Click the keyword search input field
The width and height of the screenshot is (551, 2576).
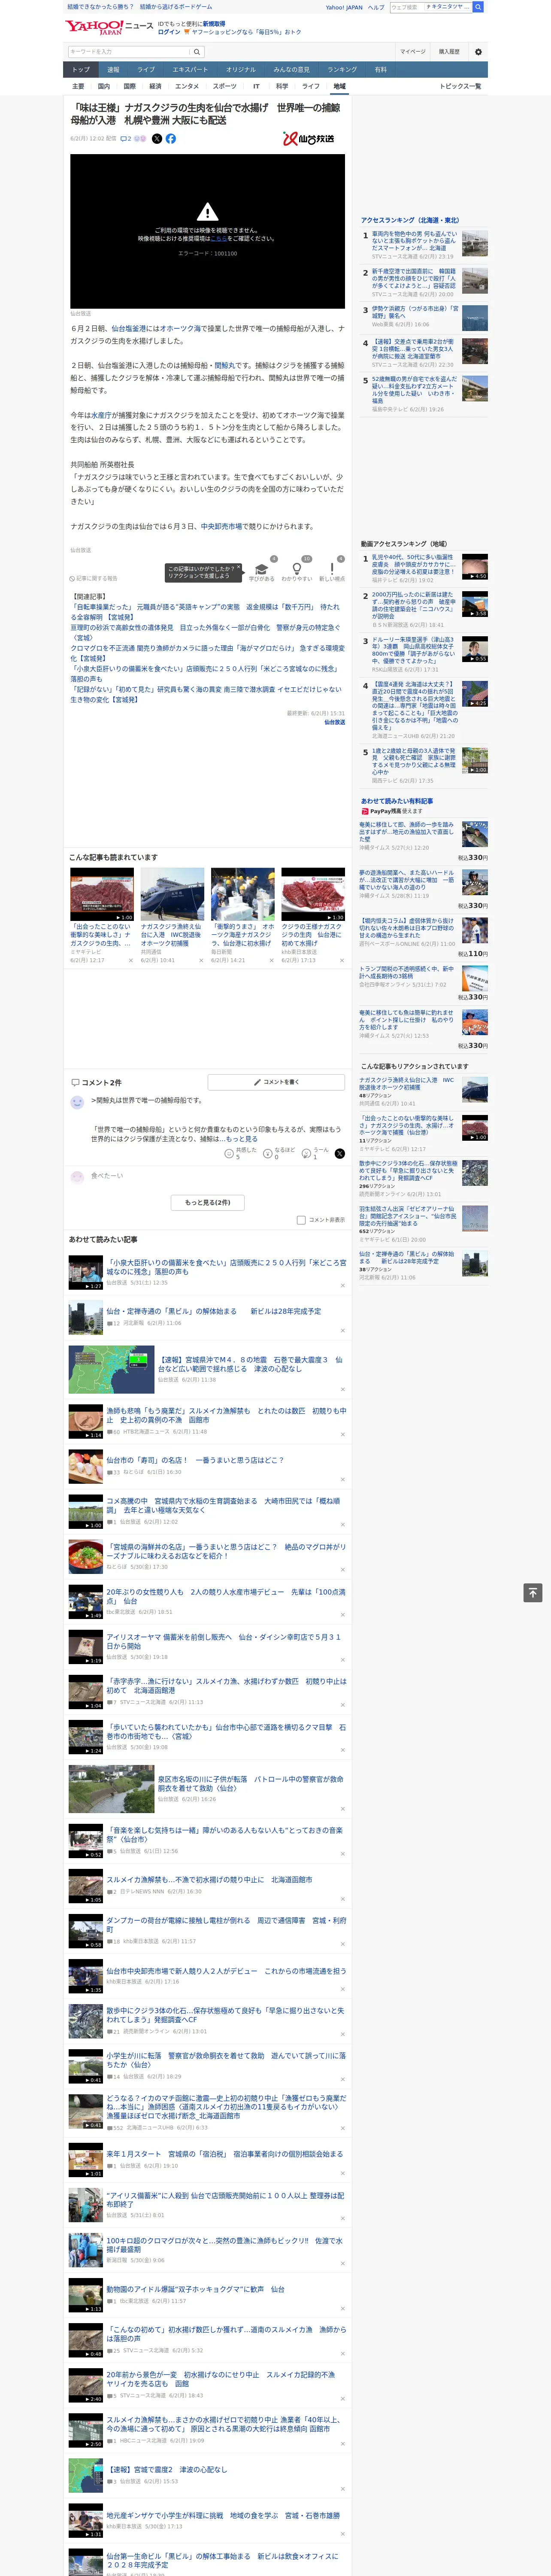[x=128, y=52]
